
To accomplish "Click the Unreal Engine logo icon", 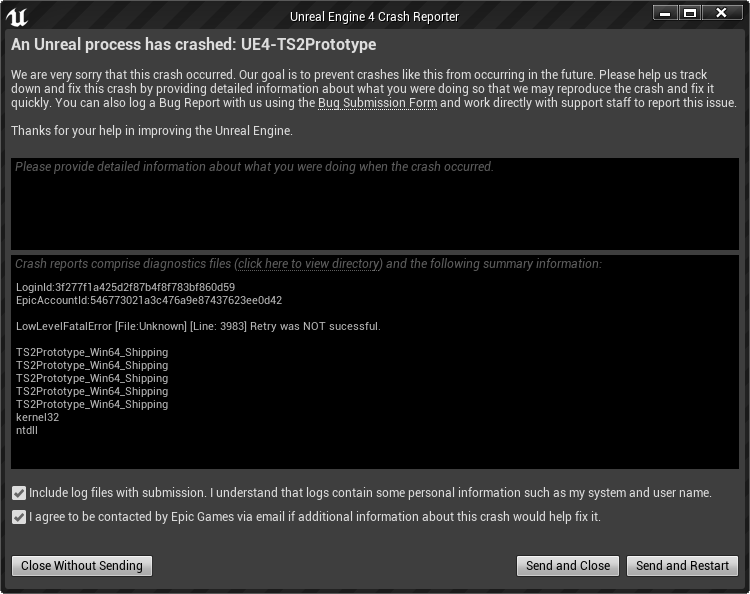I will click(16, 17).
